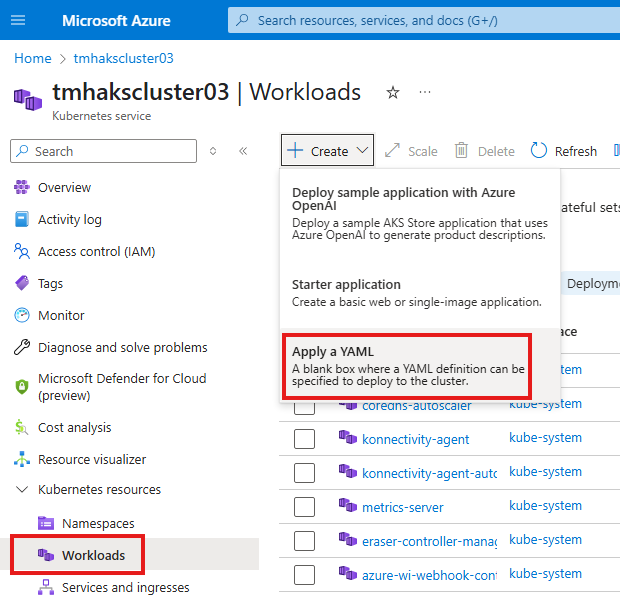Click the Namespaces icon

tap(46, 523)
